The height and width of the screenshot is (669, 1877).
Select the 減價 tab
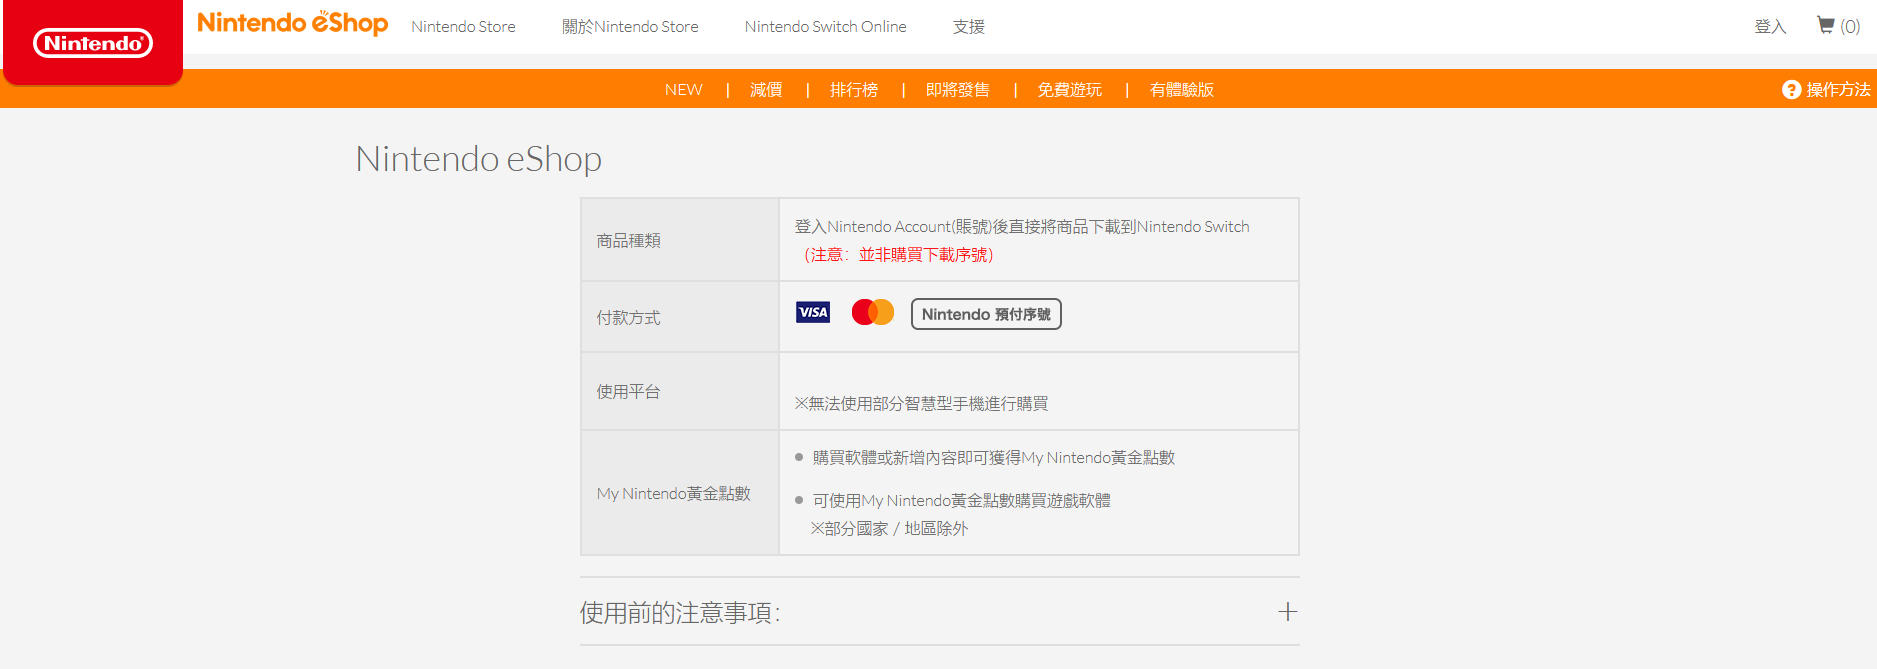click(x=766, y=90)
